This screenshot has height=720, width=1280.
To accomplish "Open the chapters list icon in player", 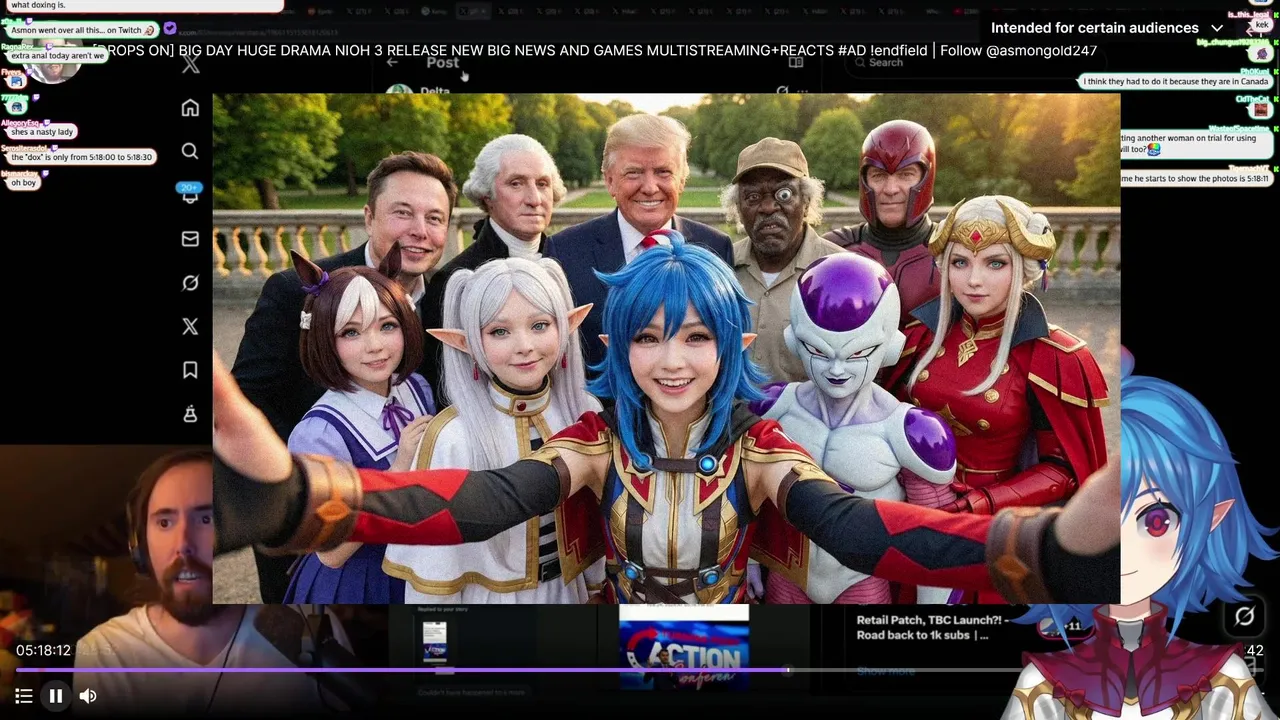I will [x=24, y=696].
